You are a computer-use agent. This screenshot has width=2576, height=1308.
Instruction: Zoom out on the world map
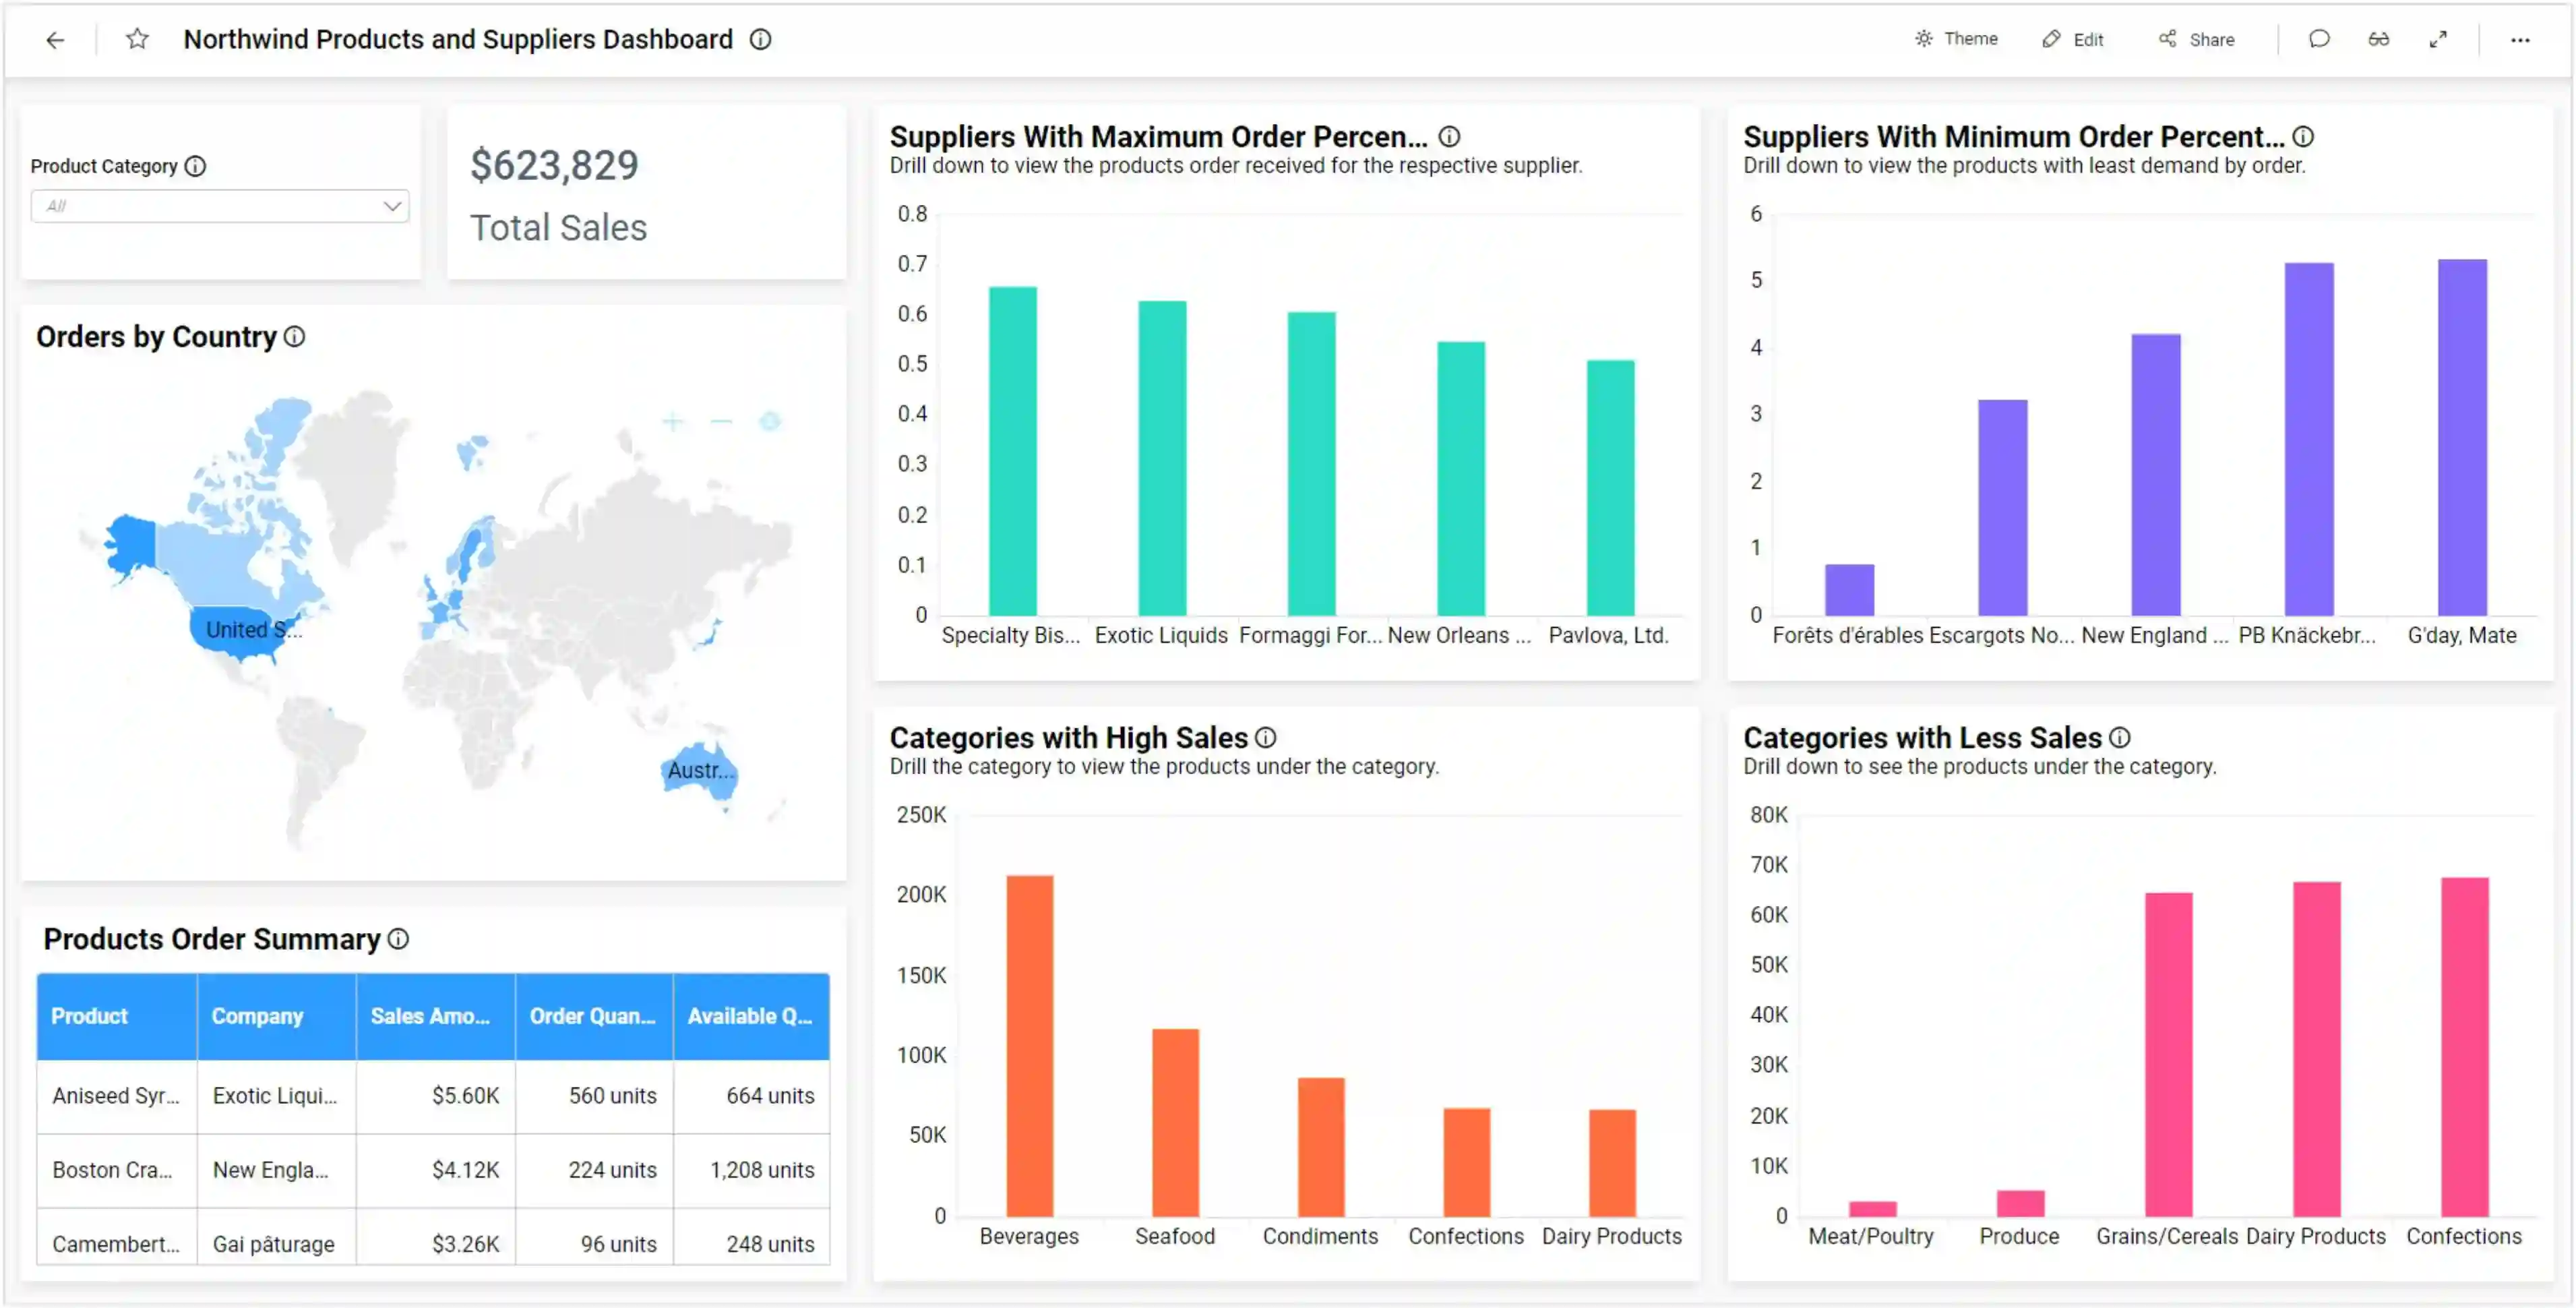[721, 421]
